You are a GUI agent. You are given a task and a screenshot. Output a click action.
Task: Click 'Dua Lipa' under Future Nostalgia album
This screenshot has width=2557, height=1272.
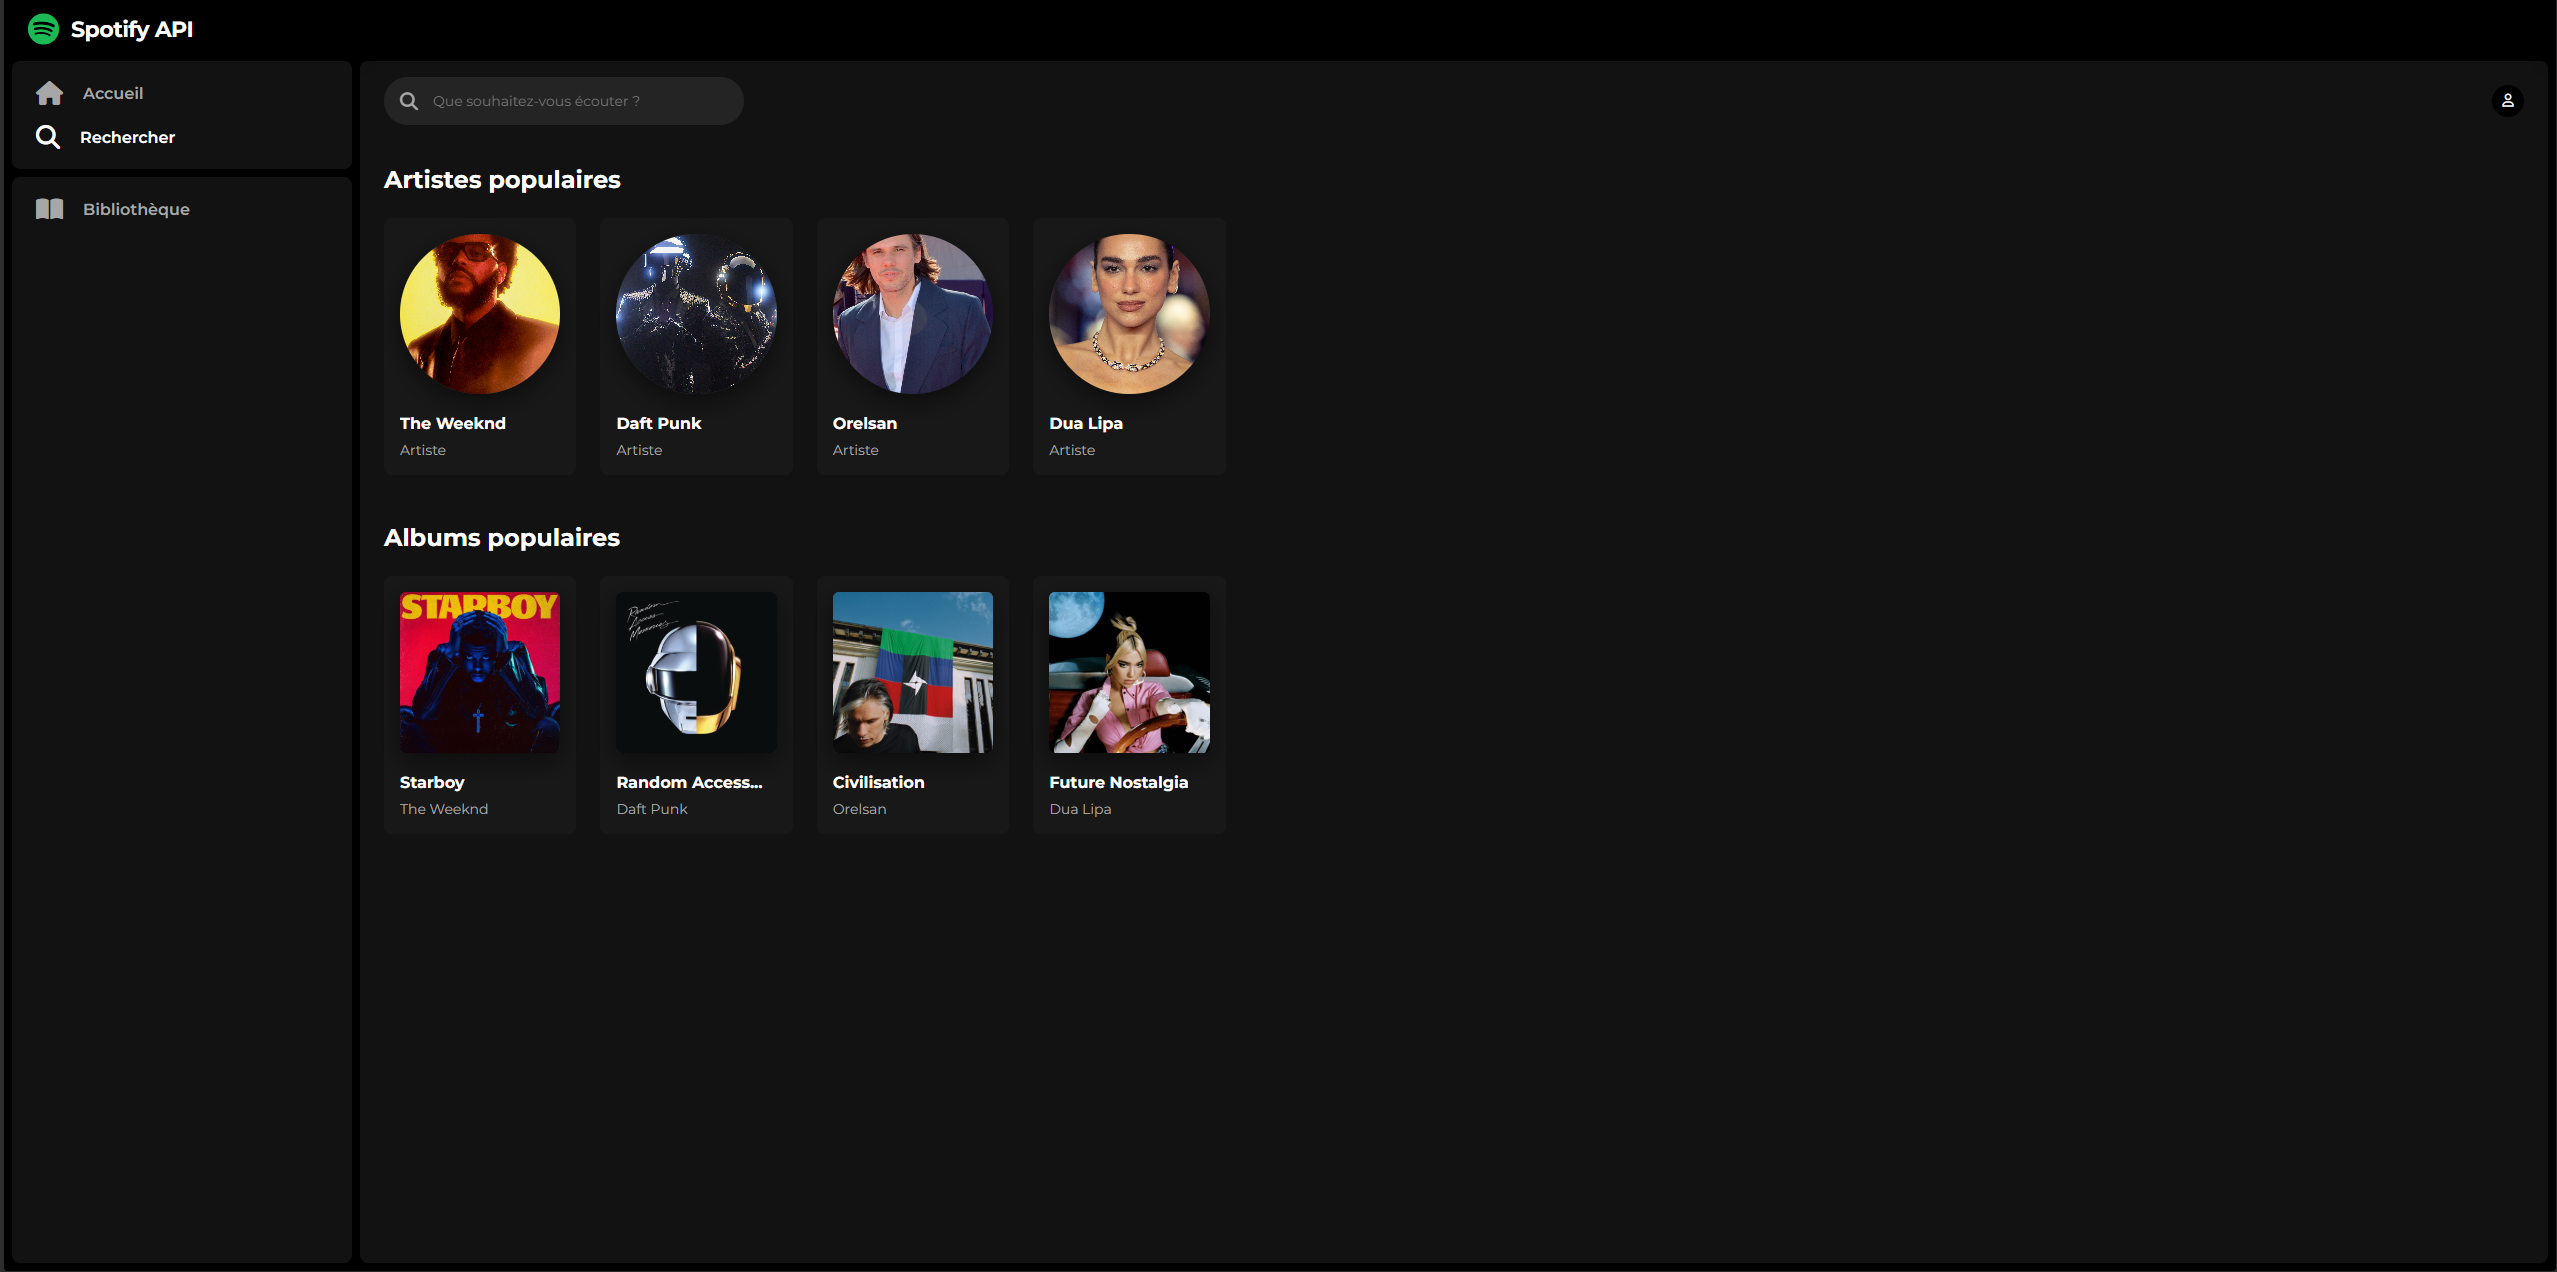1080,809
